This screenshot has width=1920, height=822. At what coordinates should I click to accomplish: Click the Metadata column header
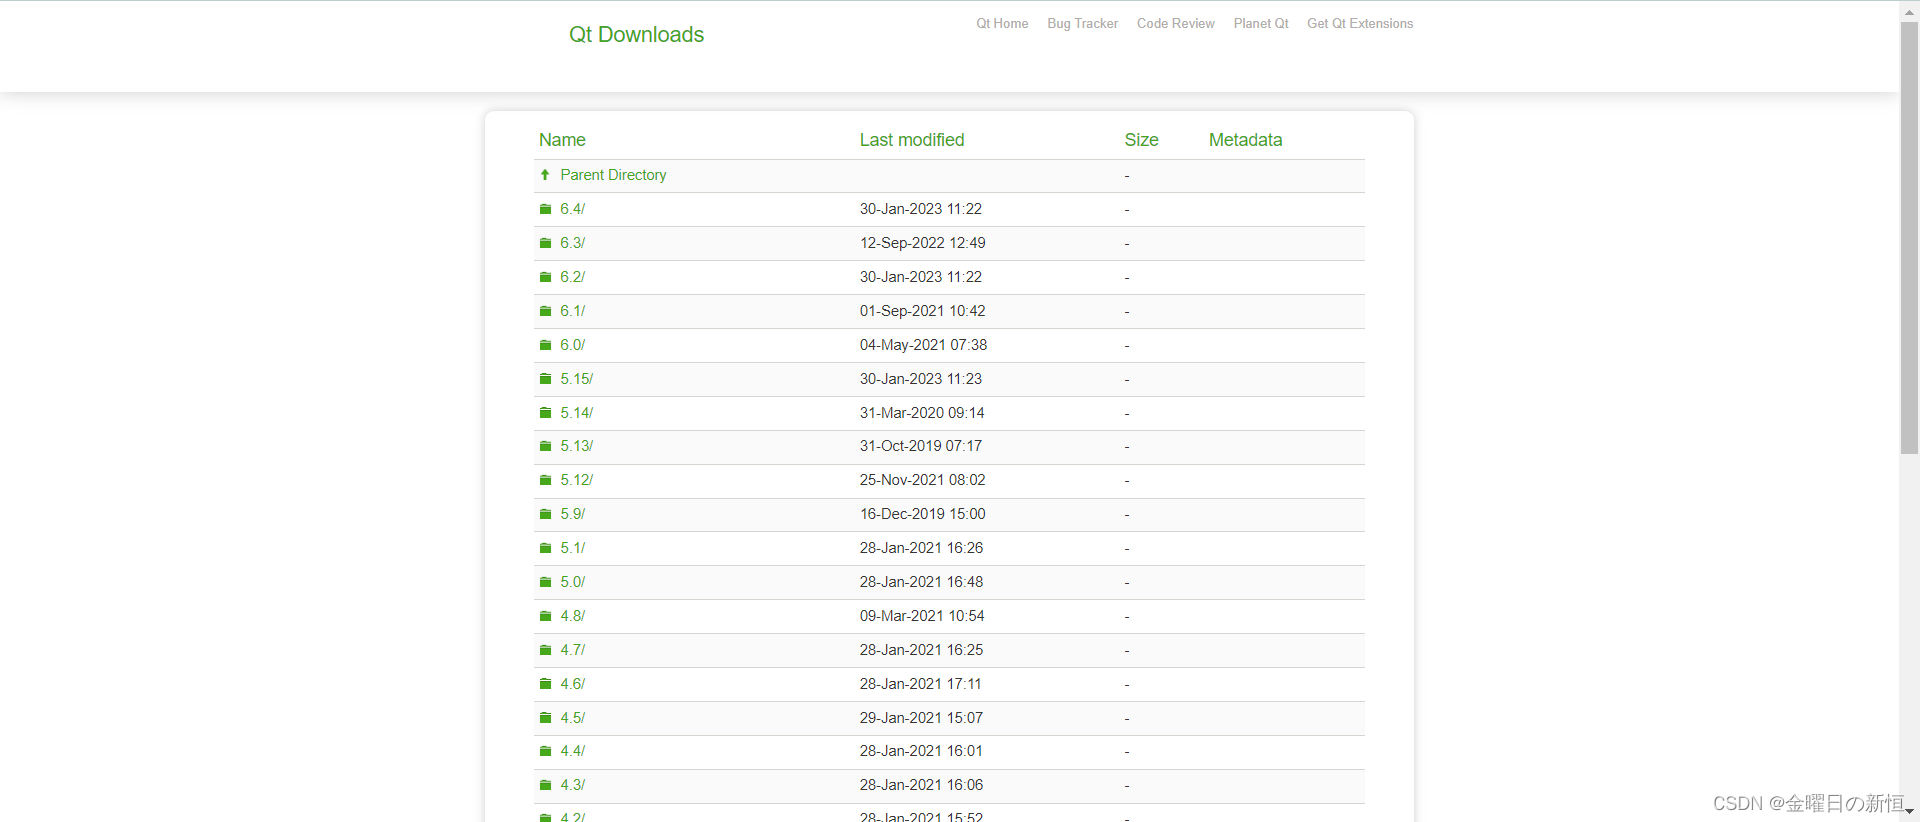(1245, 140)
